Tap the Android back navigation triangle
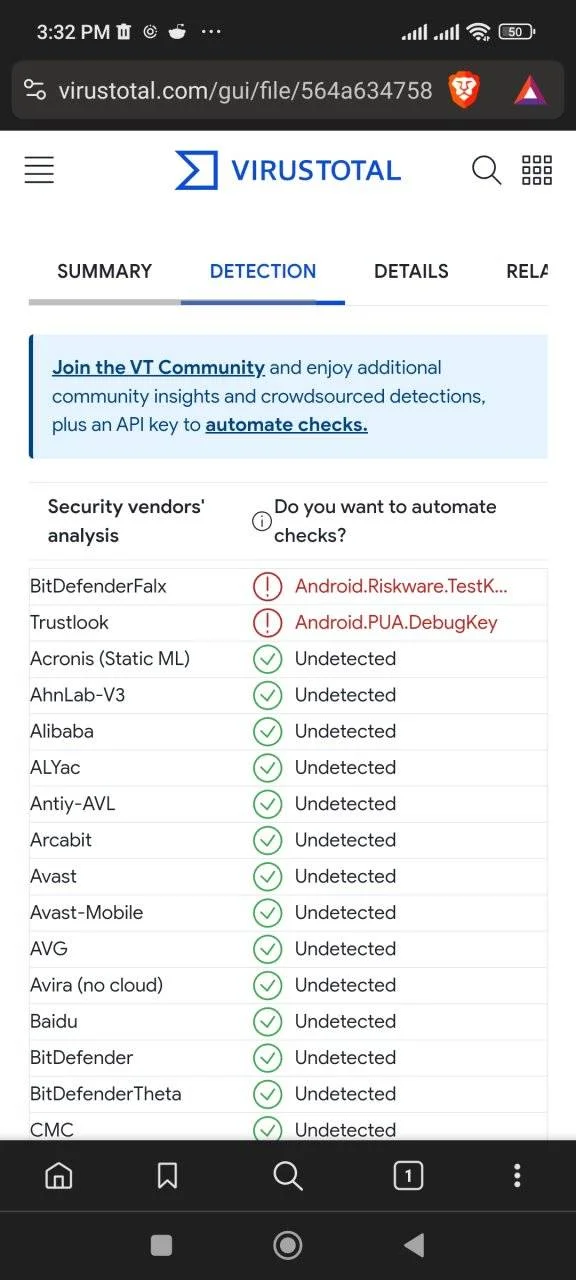576x1280 pixels. [414, 1244]
